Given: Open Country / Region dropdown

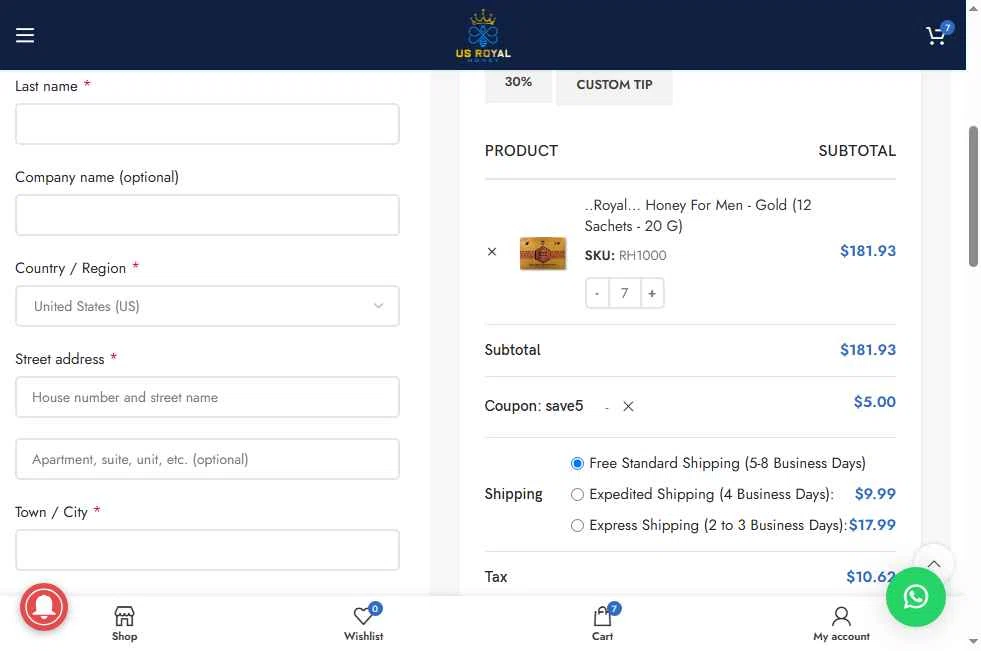Looking at the screenshot, I should click(x=207, y=306).
